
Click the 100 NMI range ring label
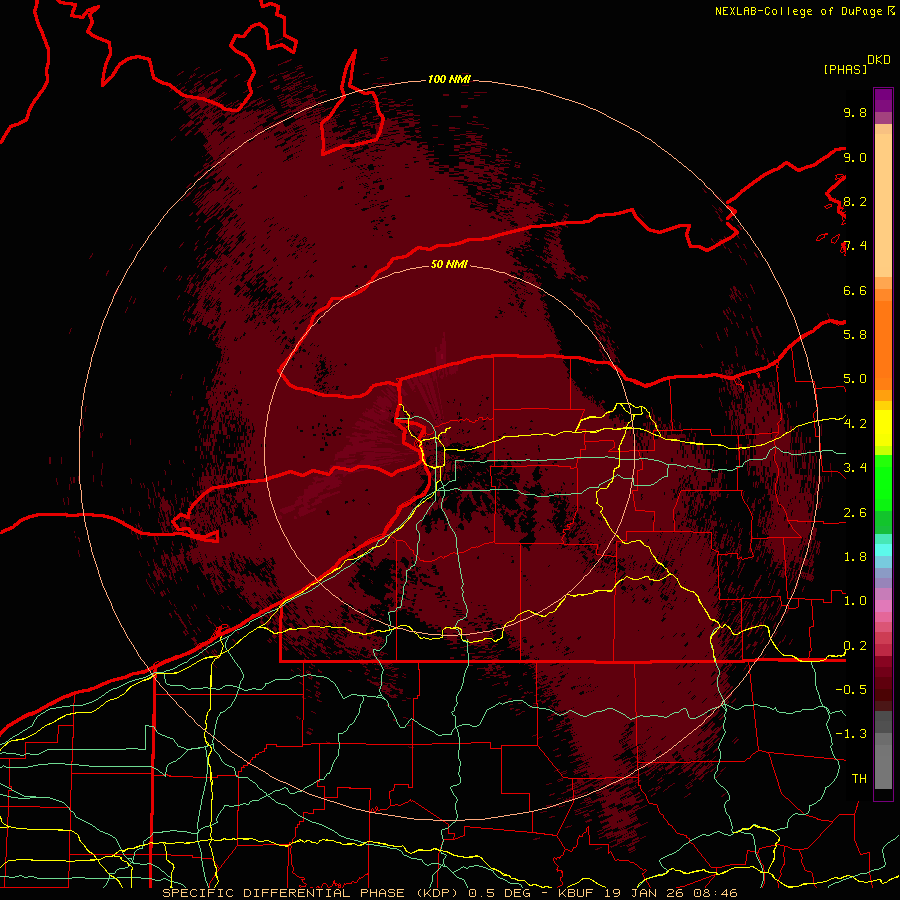point(449,79)
